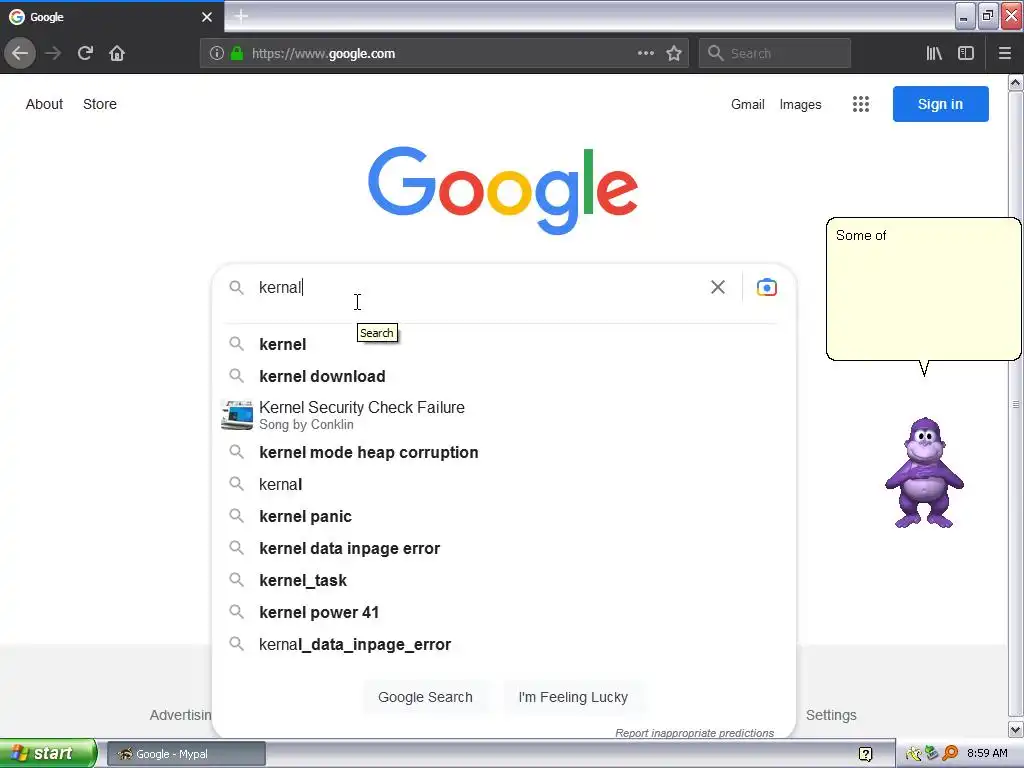This screenshot has width=1024, height=768.
Task: Close the Google tab
Action: click(x=207, y=17)
